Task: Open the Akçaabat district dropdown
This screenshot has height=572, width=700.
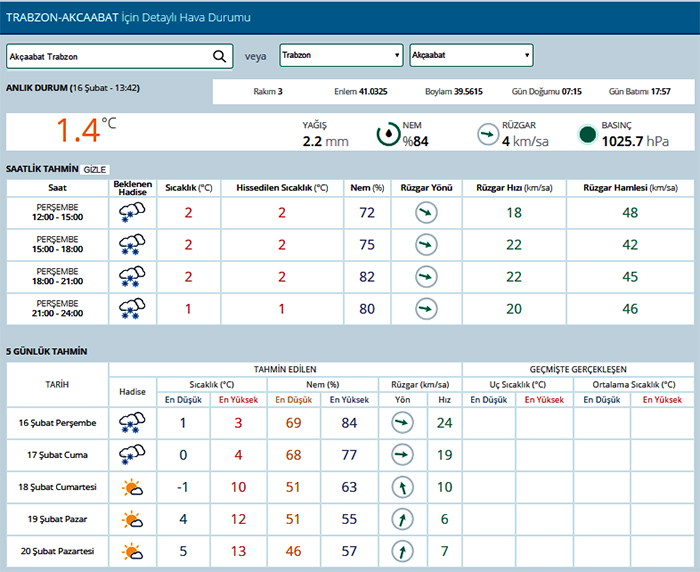Action: coord(471,55)
